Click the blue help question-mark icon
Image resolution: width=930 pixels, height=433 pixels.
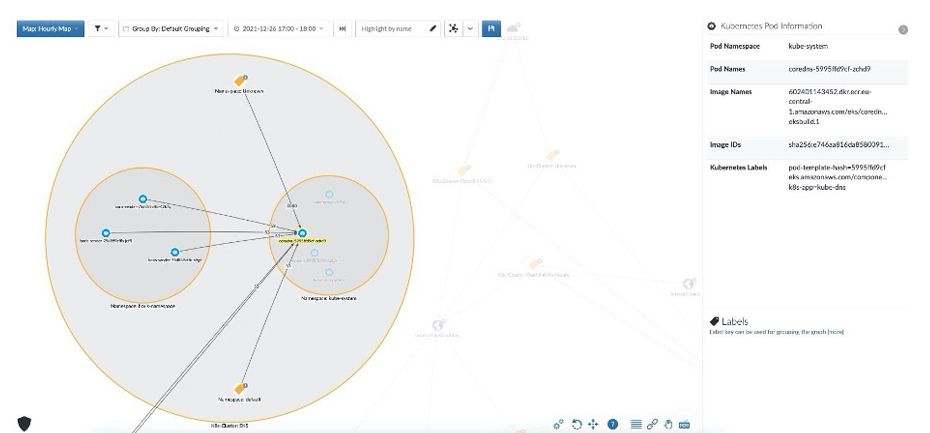612,424
